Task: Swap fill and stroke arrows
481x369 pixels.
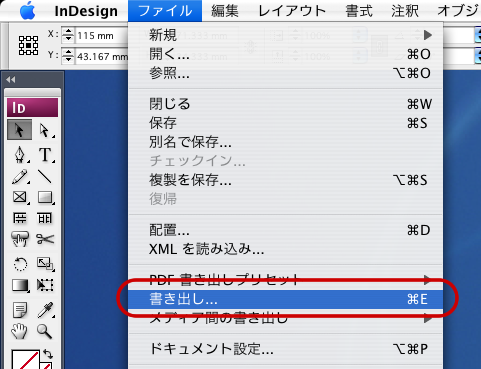Action: coord(48,354)
